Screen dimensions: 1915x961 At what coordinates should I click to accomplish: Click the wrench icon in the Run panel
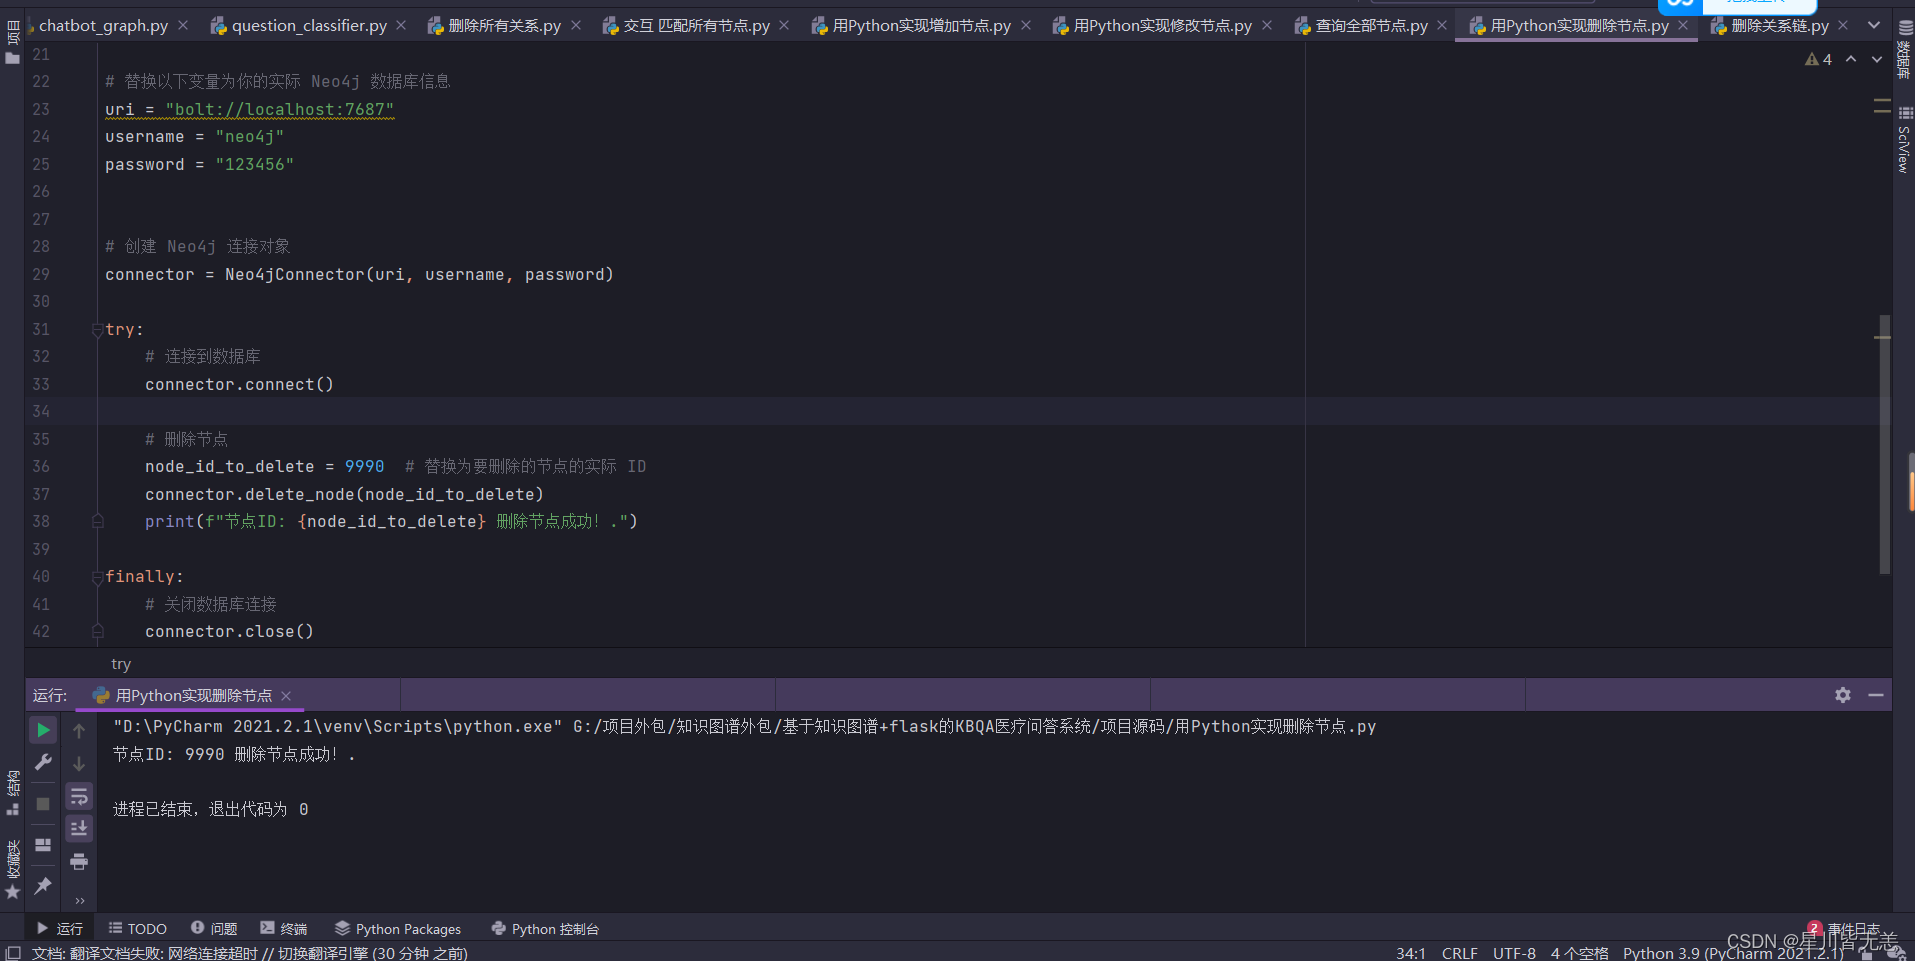pos(43,763)
